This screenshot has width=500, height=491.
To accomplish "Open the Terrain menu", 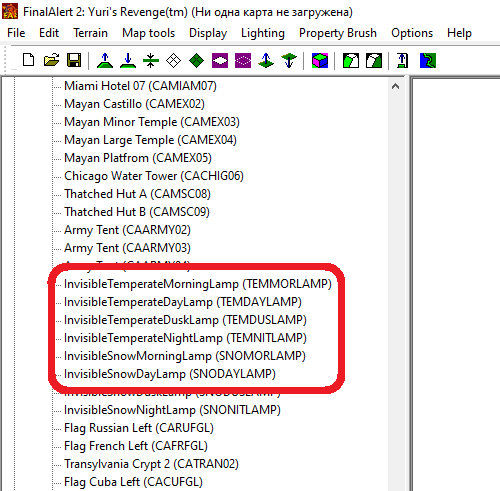I will point(90,33).
